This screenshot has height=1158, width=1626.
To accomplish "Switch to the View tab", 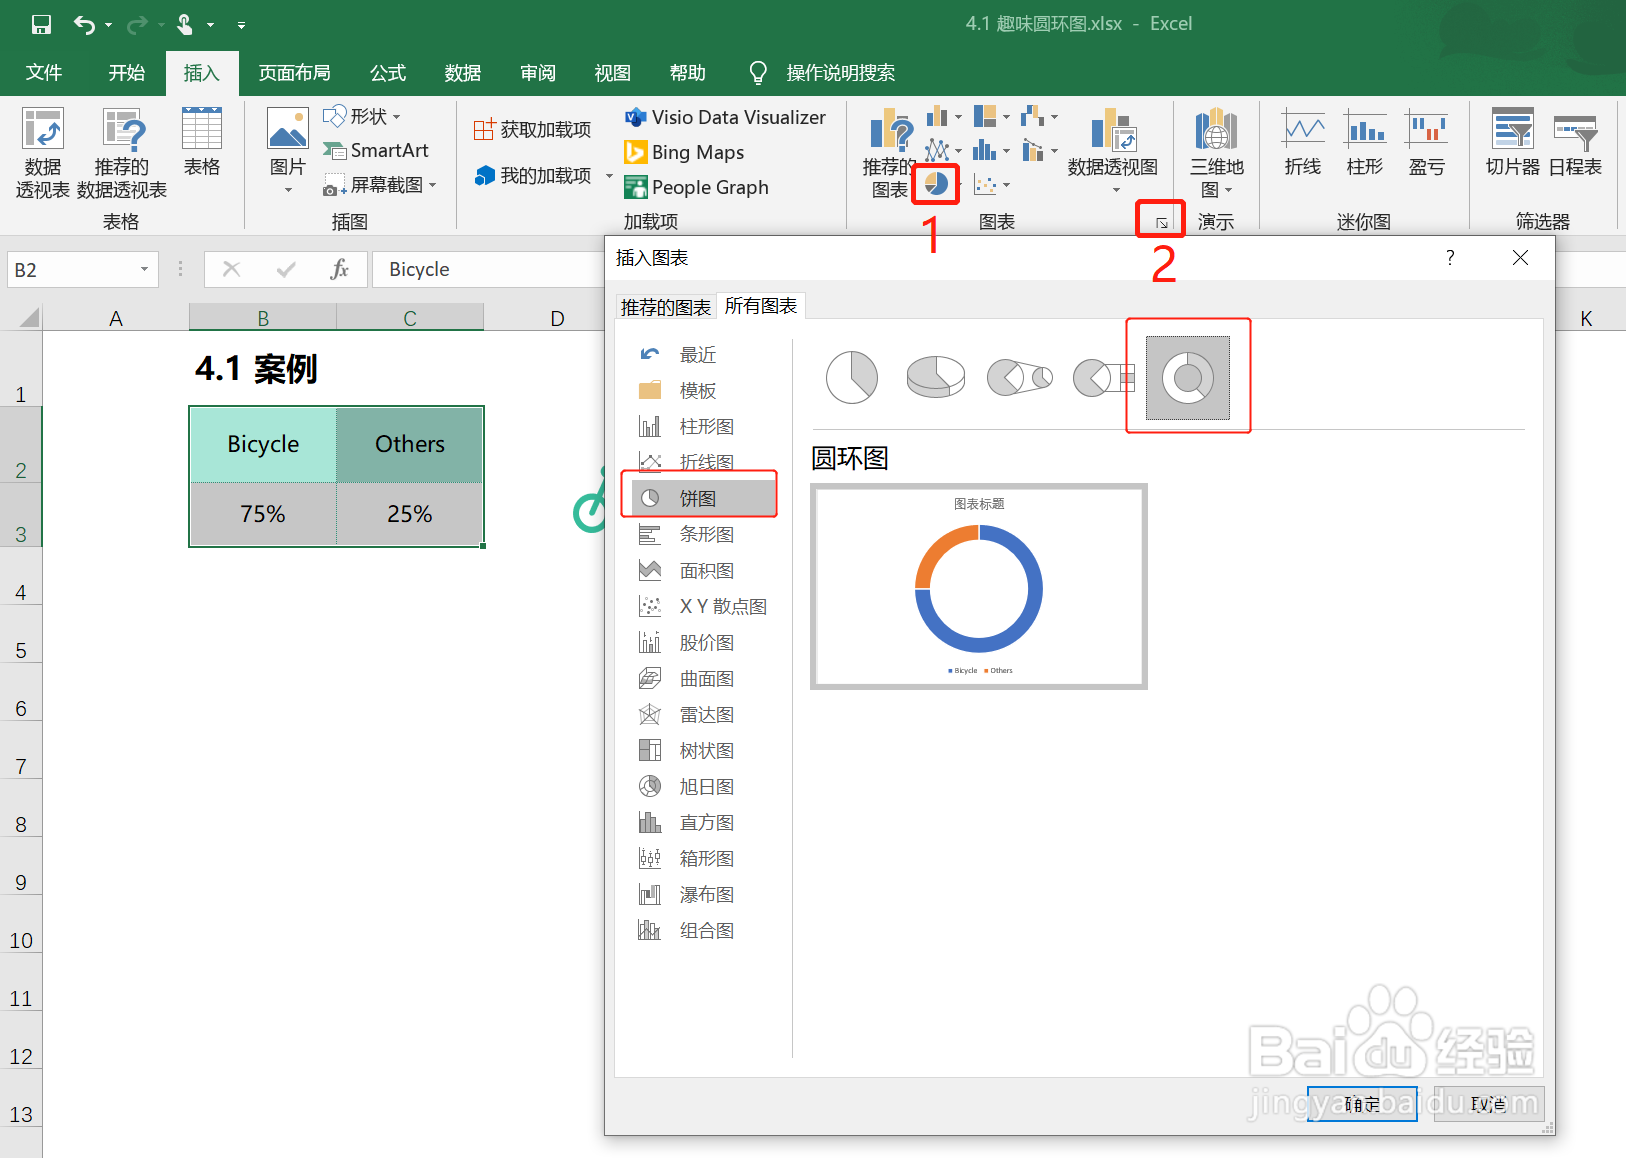I will 613,73.
